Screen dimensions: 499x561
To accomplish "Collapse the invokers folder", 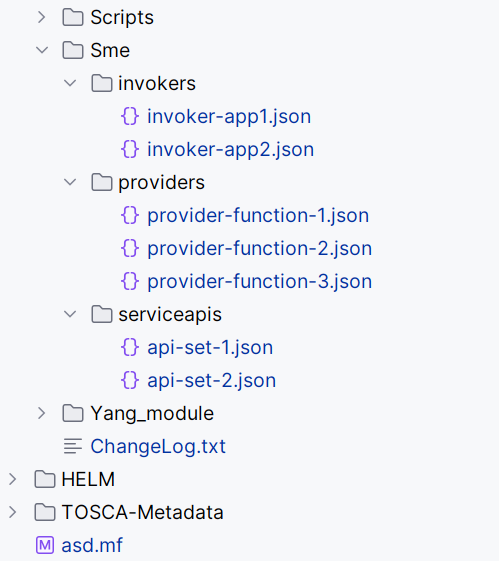I will pyautogui.click(x=70, y=83).
